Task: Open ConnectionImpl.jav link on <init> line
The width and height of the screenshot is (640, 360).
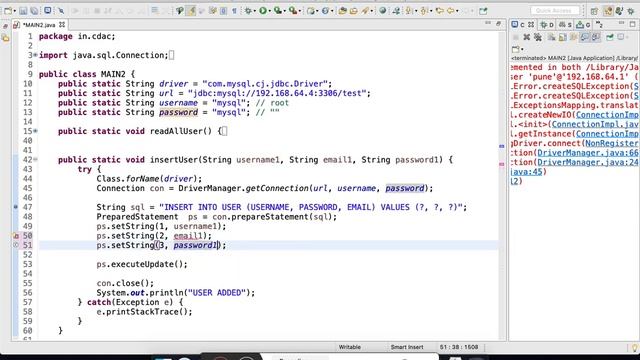Action: 596,124
